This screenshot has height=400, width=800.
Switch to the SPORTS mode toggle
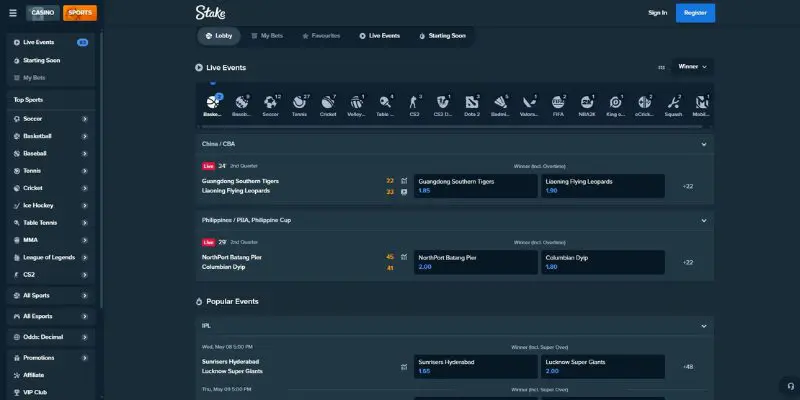point(80,13)
